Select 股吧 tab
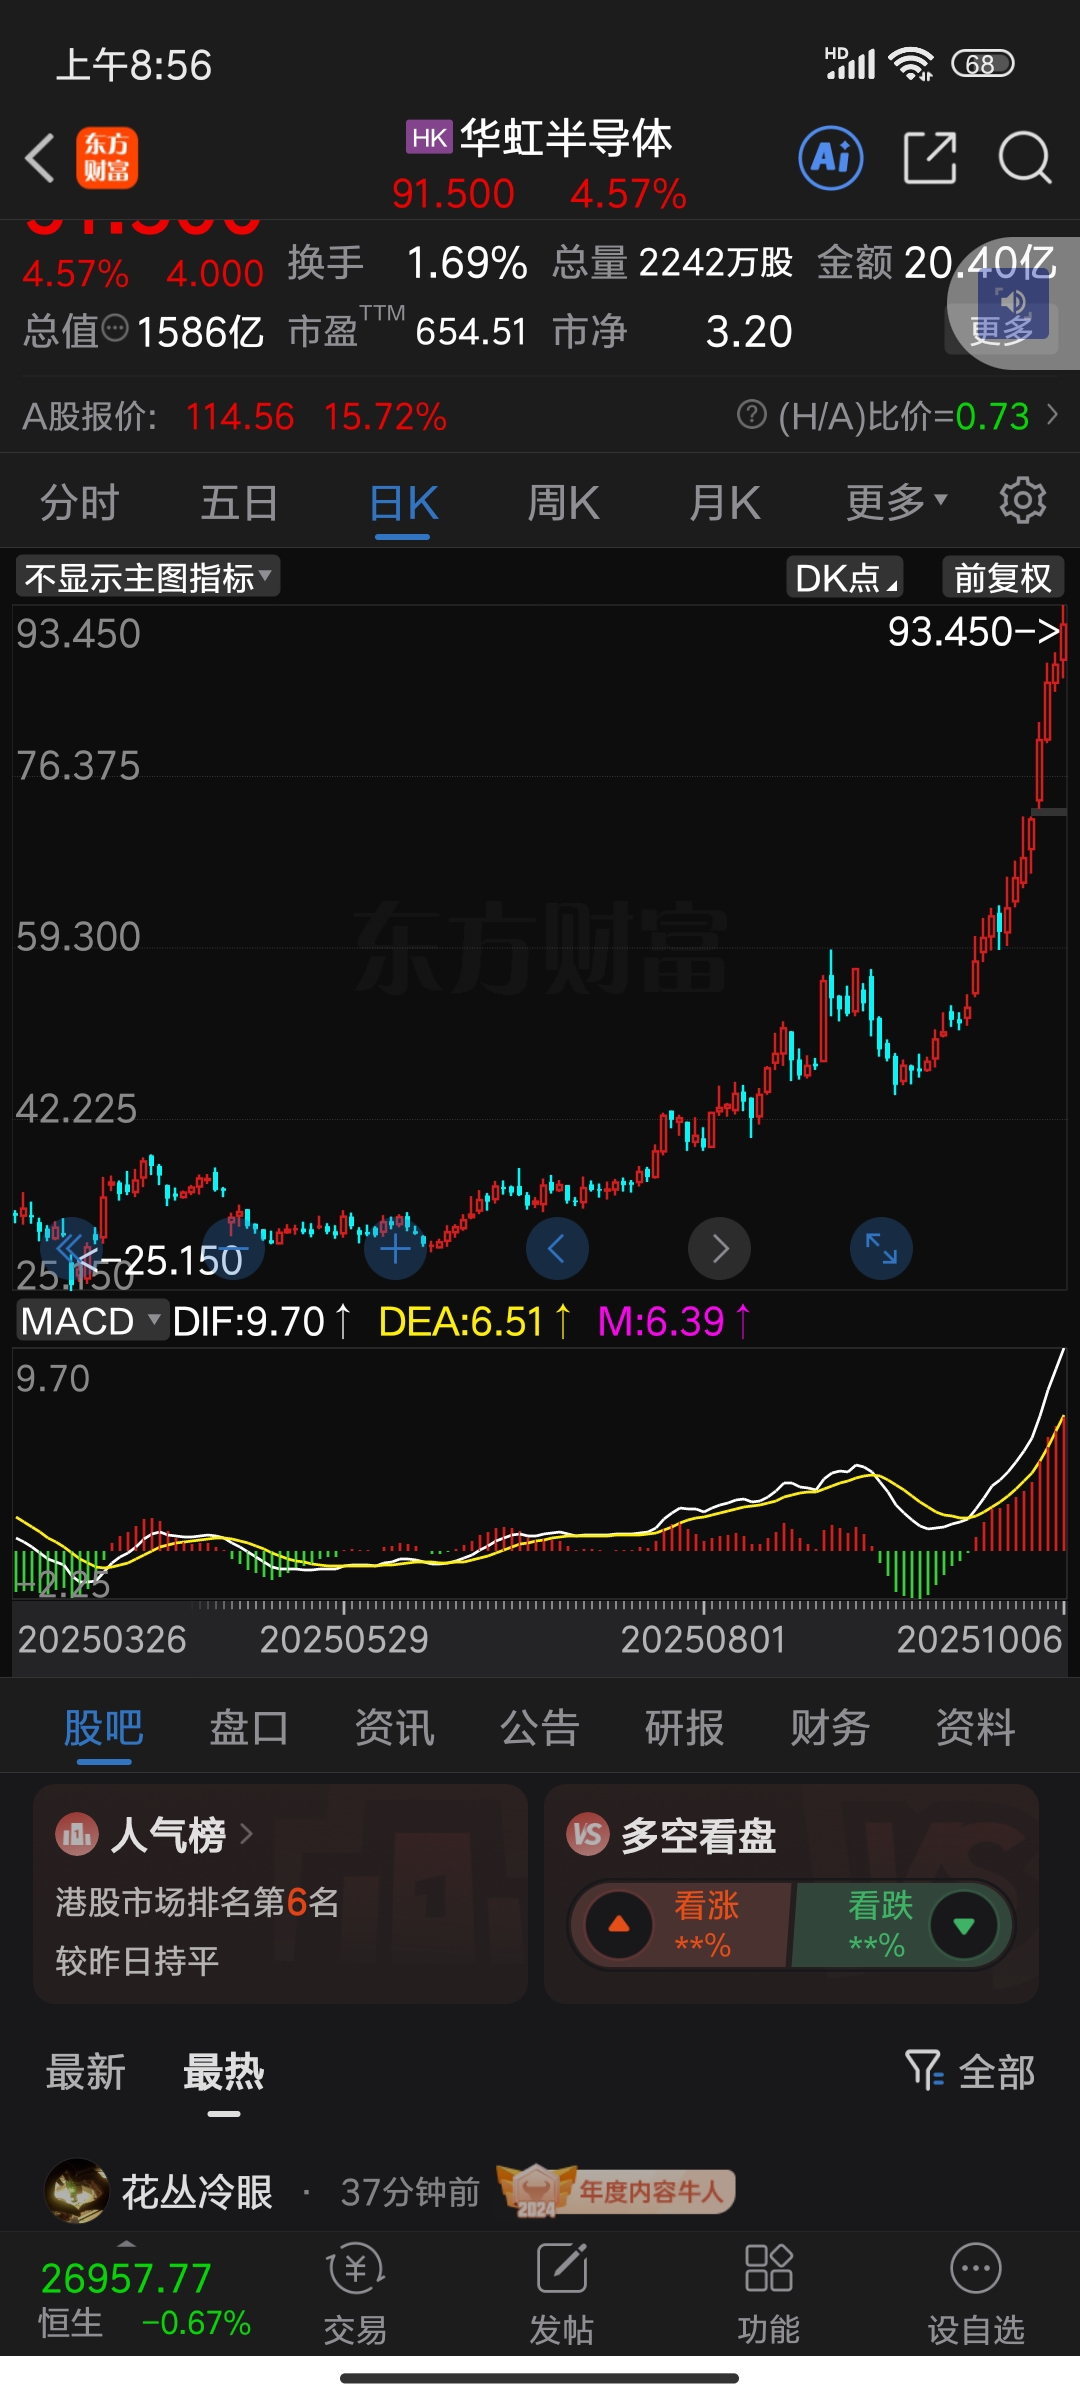This screenshot has height=2400, width=1080. click(104, 1727)
